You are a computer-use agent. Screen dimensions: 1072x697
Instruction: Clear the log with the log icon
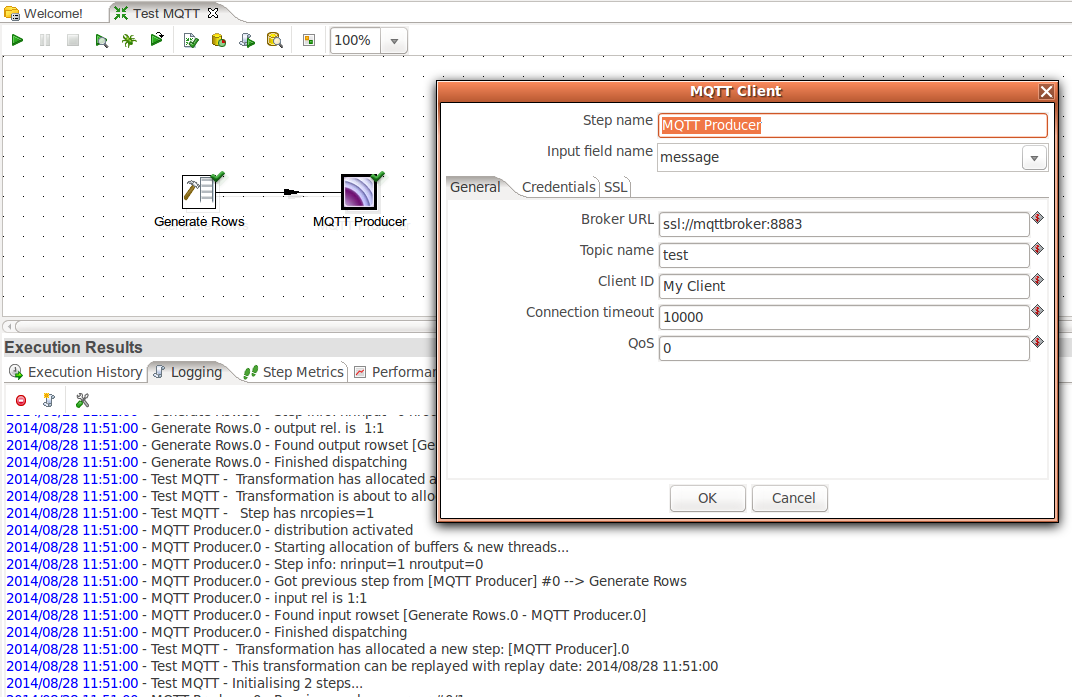pos(49,400)
